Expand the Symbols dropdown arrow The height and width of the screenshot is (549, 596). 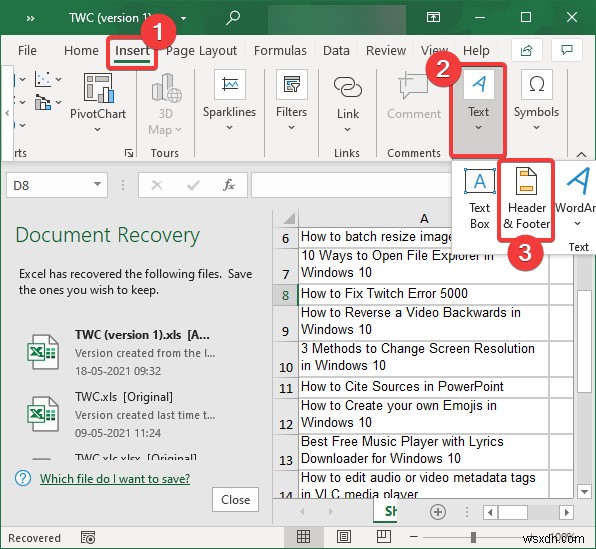[x=536, y=128]
